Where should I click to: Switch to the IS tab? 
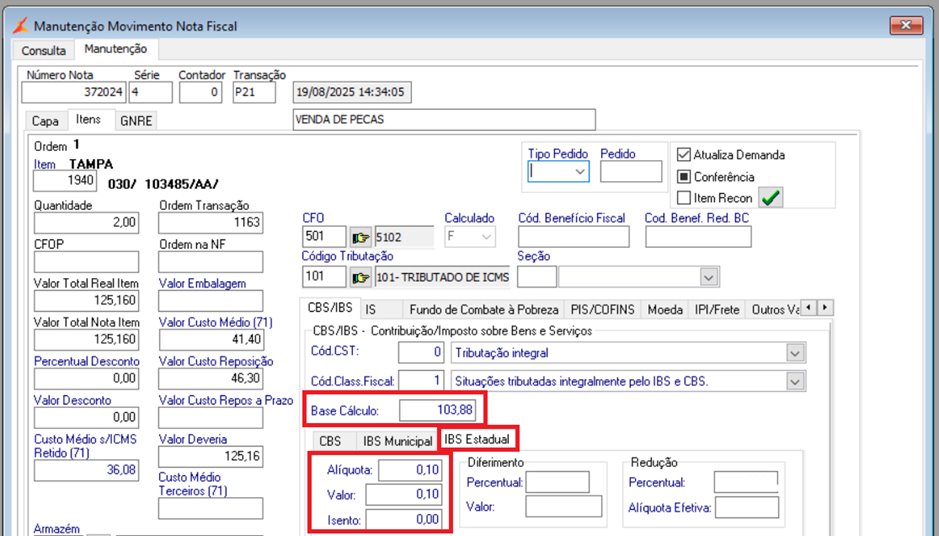tap(371, 310)
